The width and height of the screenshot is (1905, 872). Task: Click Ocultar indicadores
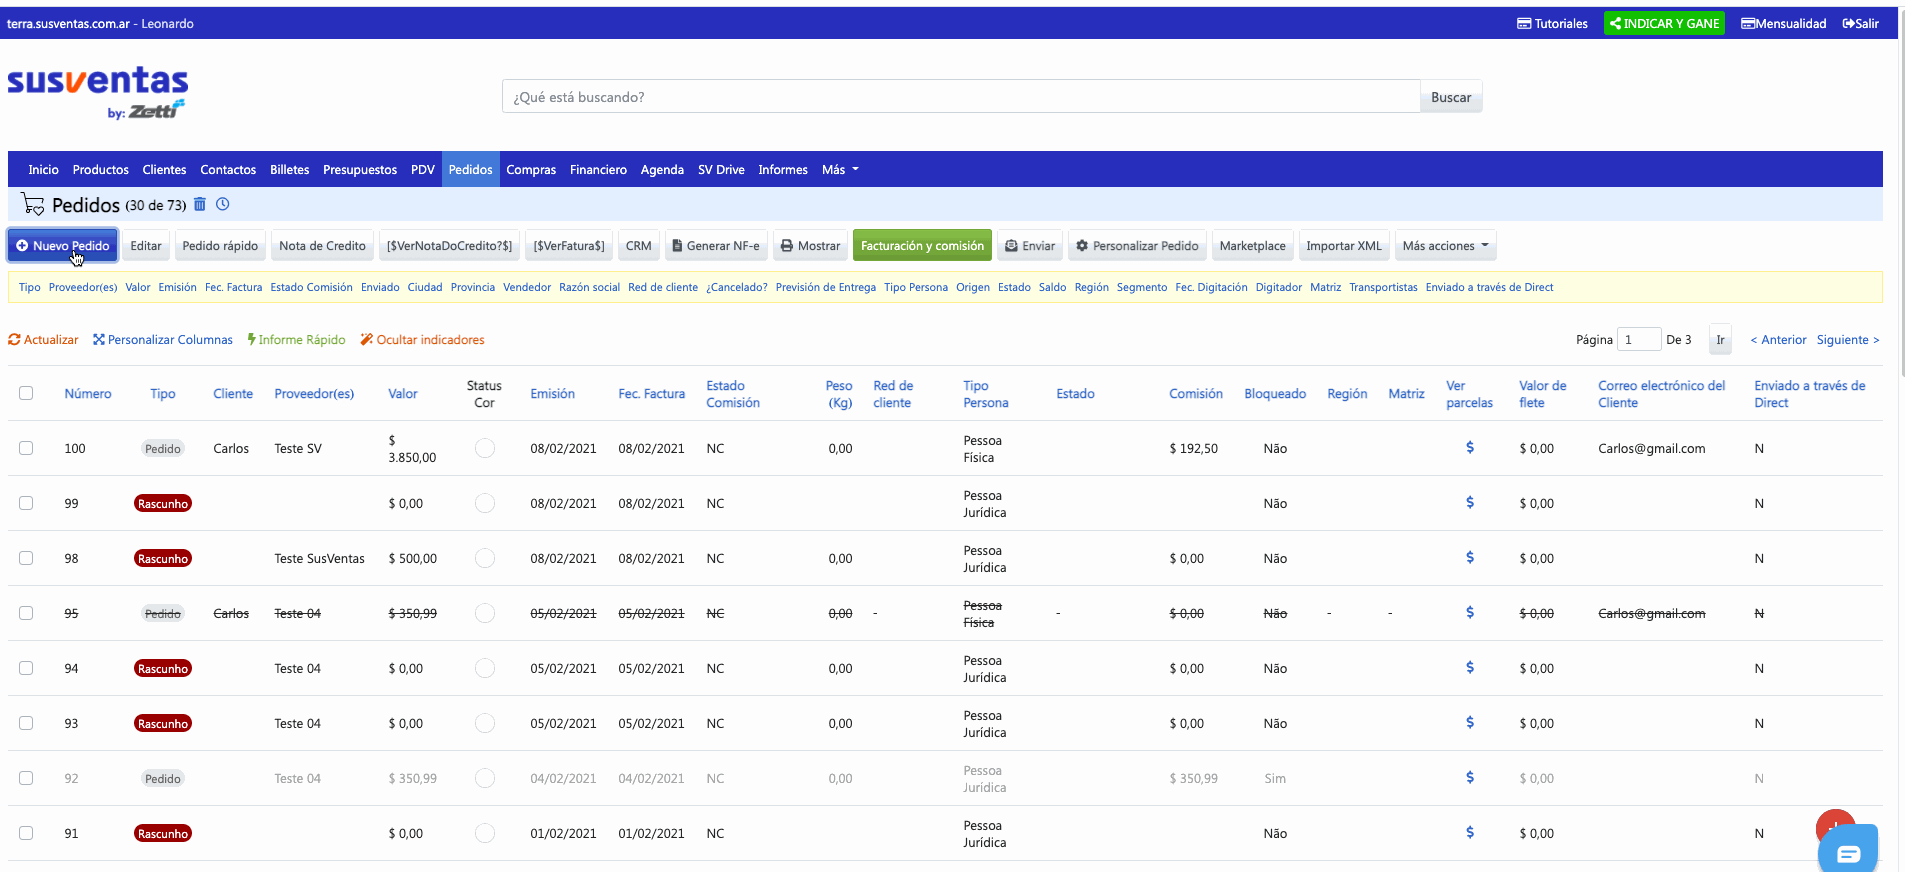pyautogui.click(x=422, y=340)
